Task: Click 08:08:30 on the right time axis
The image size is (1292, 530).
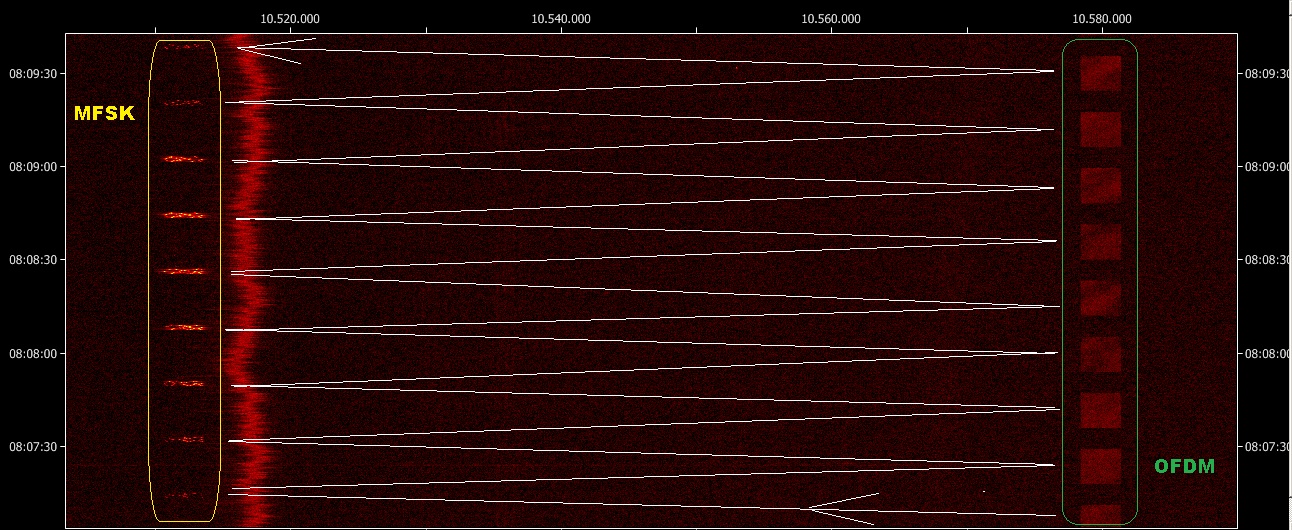Action: tap(1266, 259)
